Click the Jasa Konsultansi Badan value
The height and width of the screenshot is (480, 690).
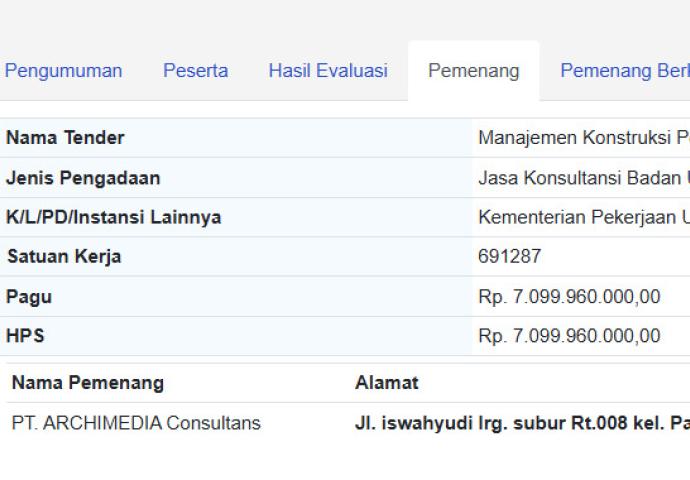(583, 178)
